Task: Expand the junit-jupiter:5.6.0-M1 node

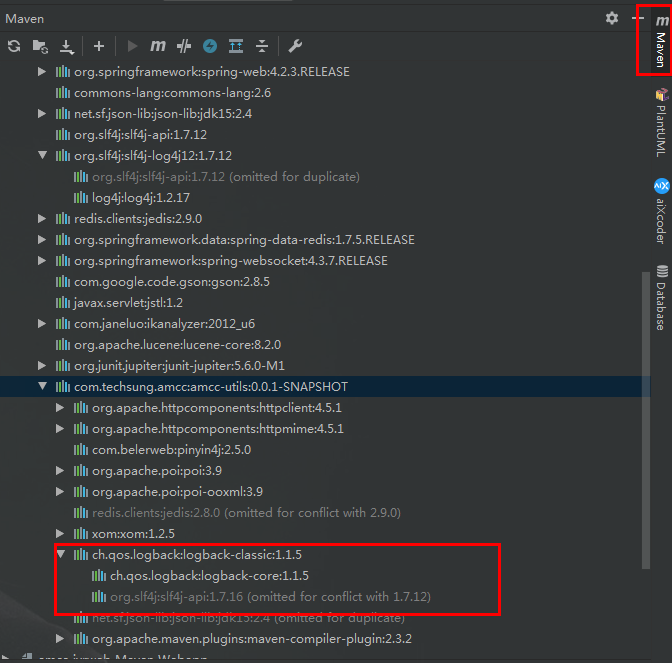Action: pos(42,366)
